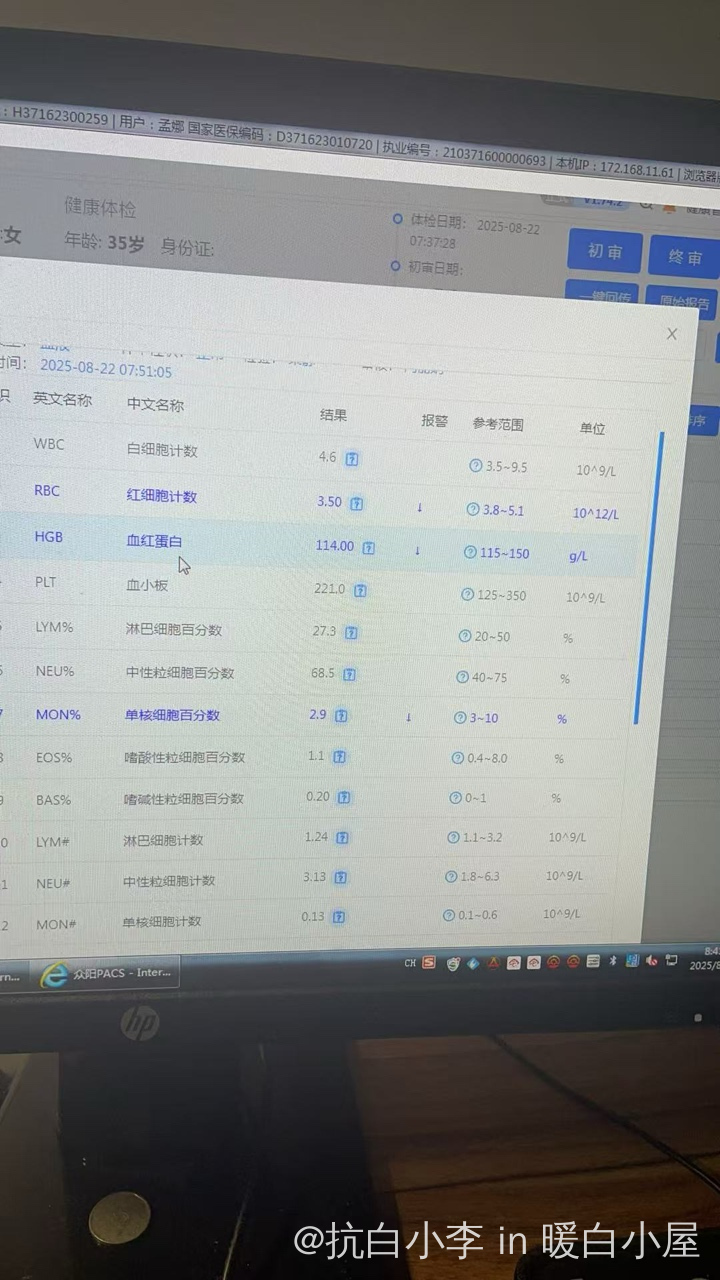The height and width of the screenshot is (1280, 720).
Task: Click the low-alarm arrow in RBC row
Action: 420,508
